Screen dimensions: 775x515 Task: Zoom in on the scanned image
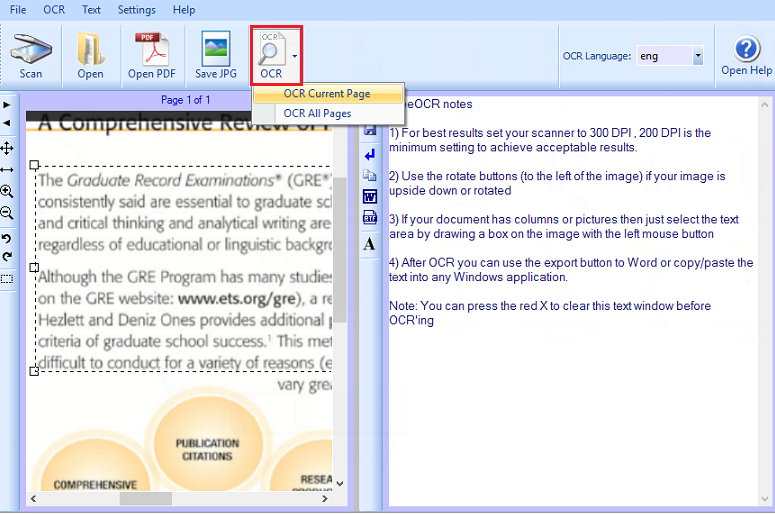pos(7,191)
